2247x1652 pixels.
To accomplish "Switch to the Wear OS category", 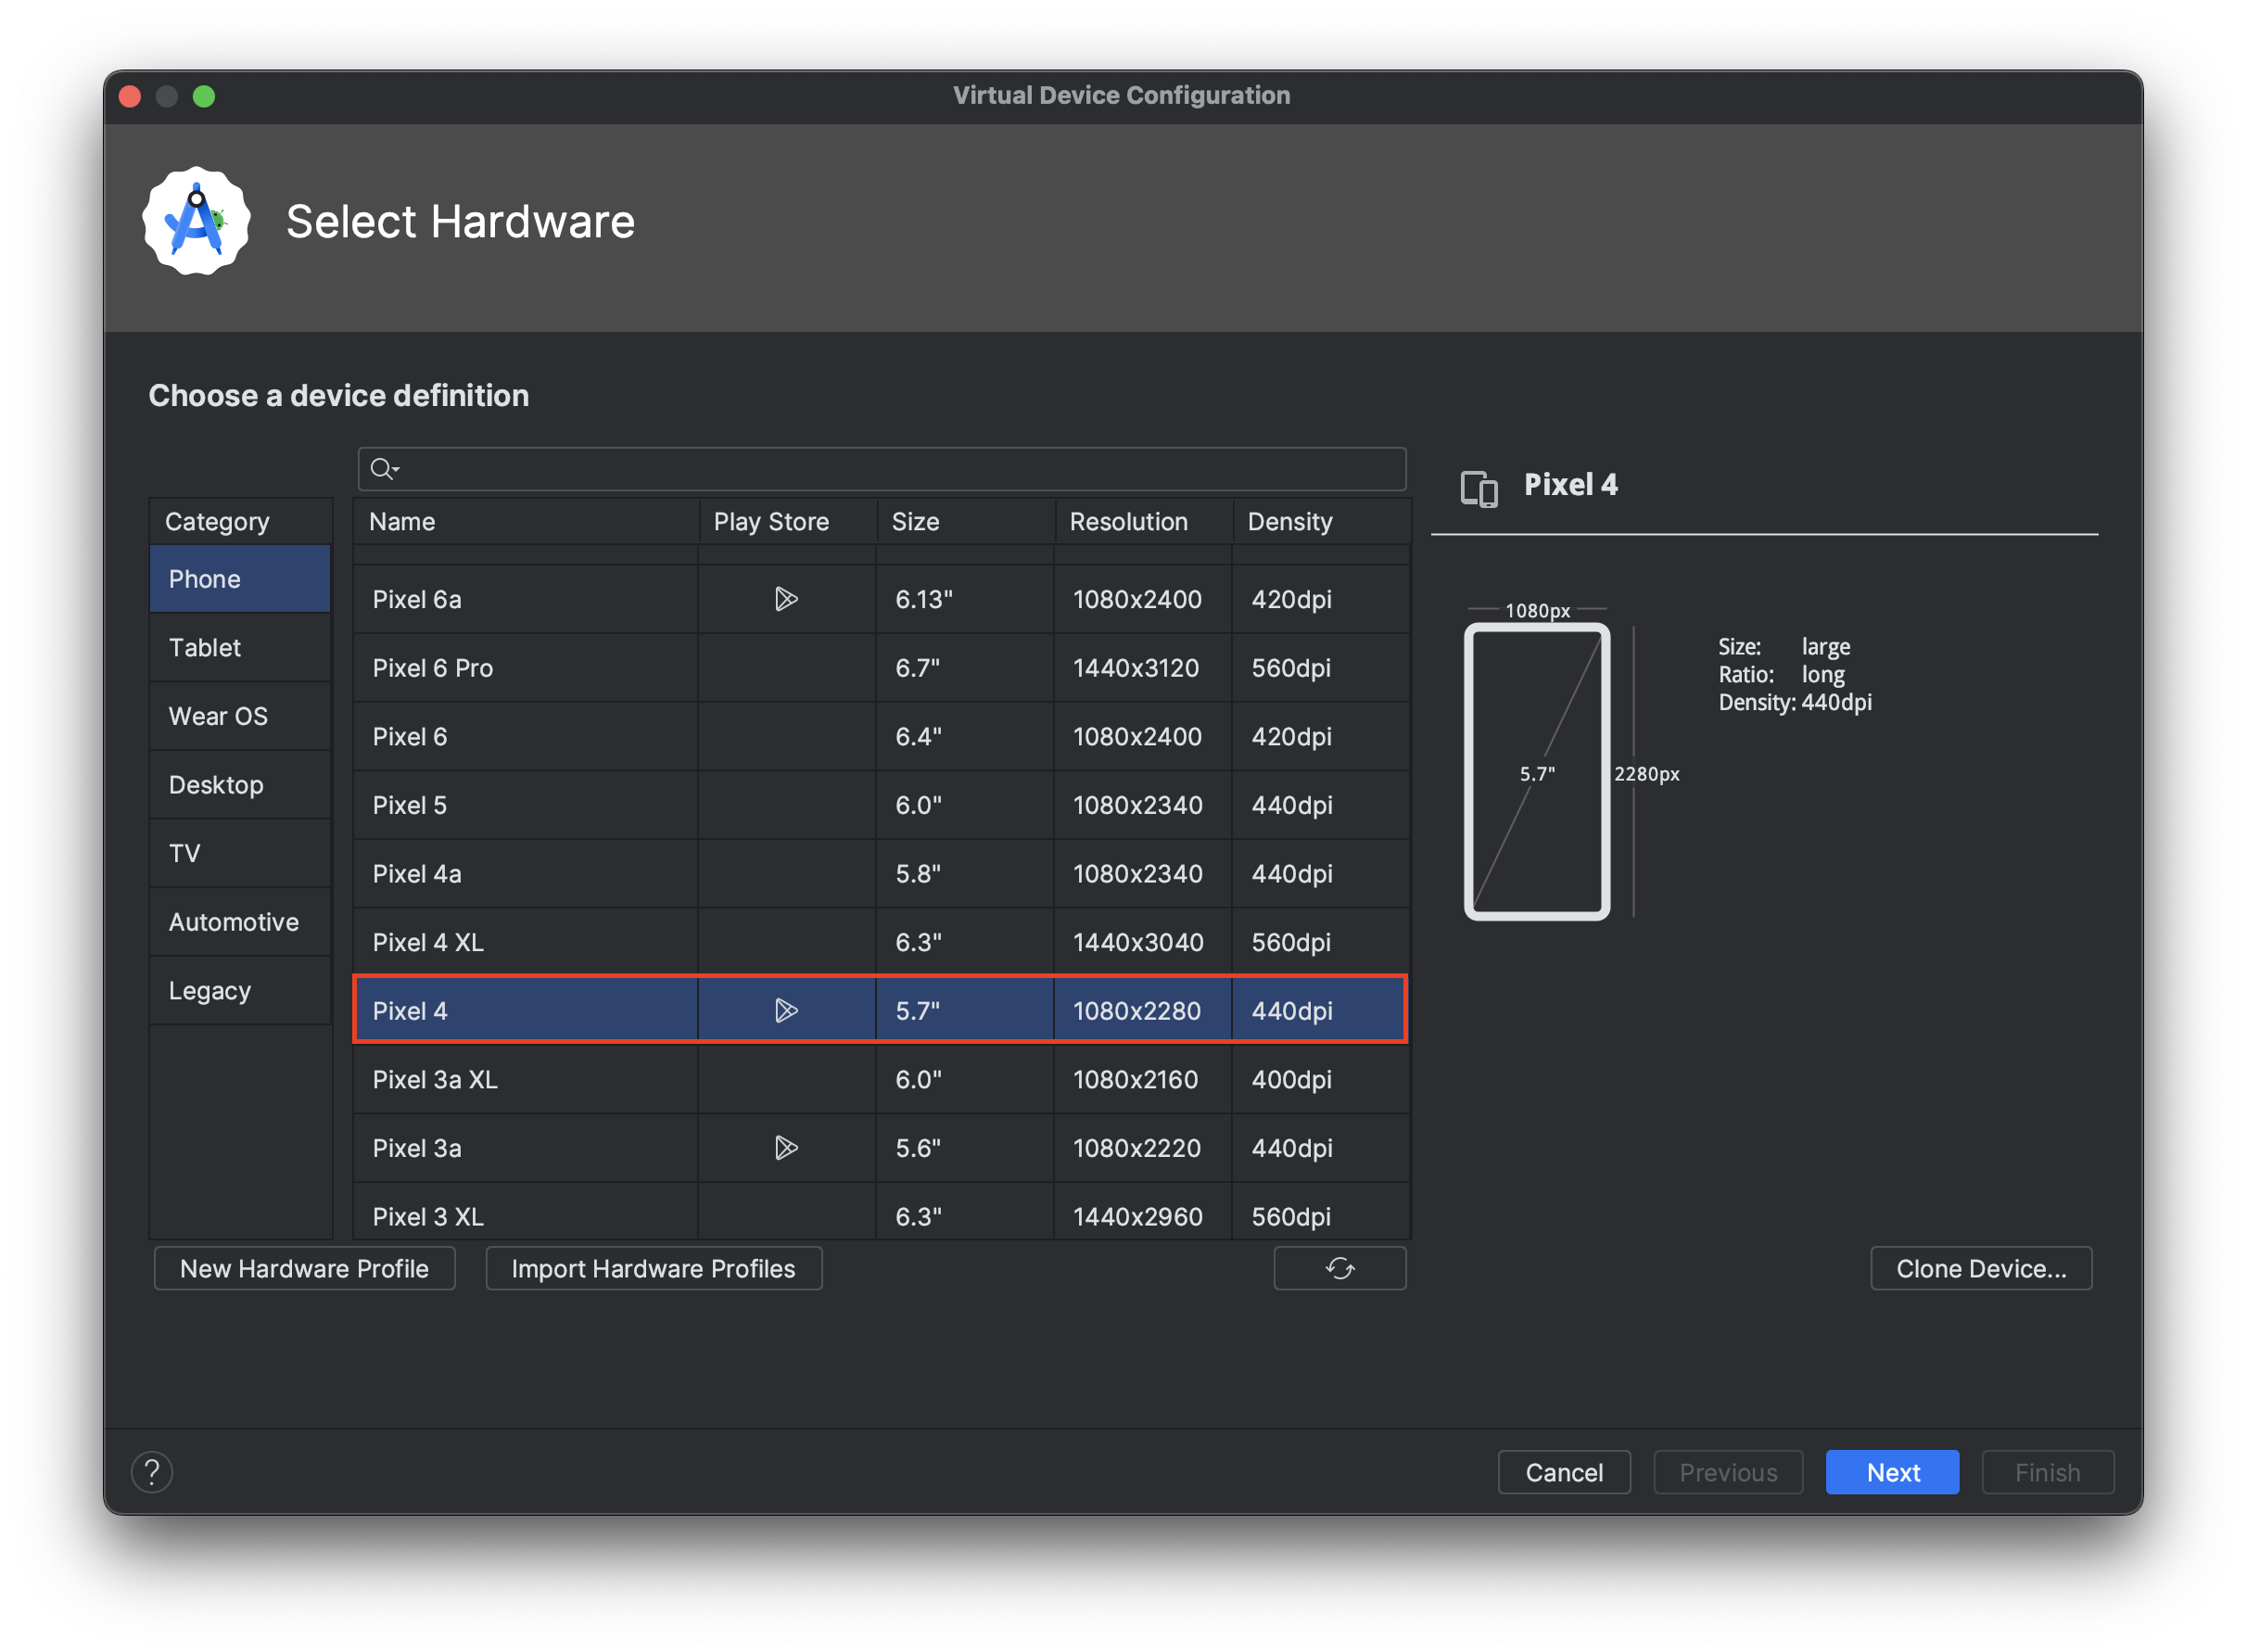I will [x=218, y=716].
